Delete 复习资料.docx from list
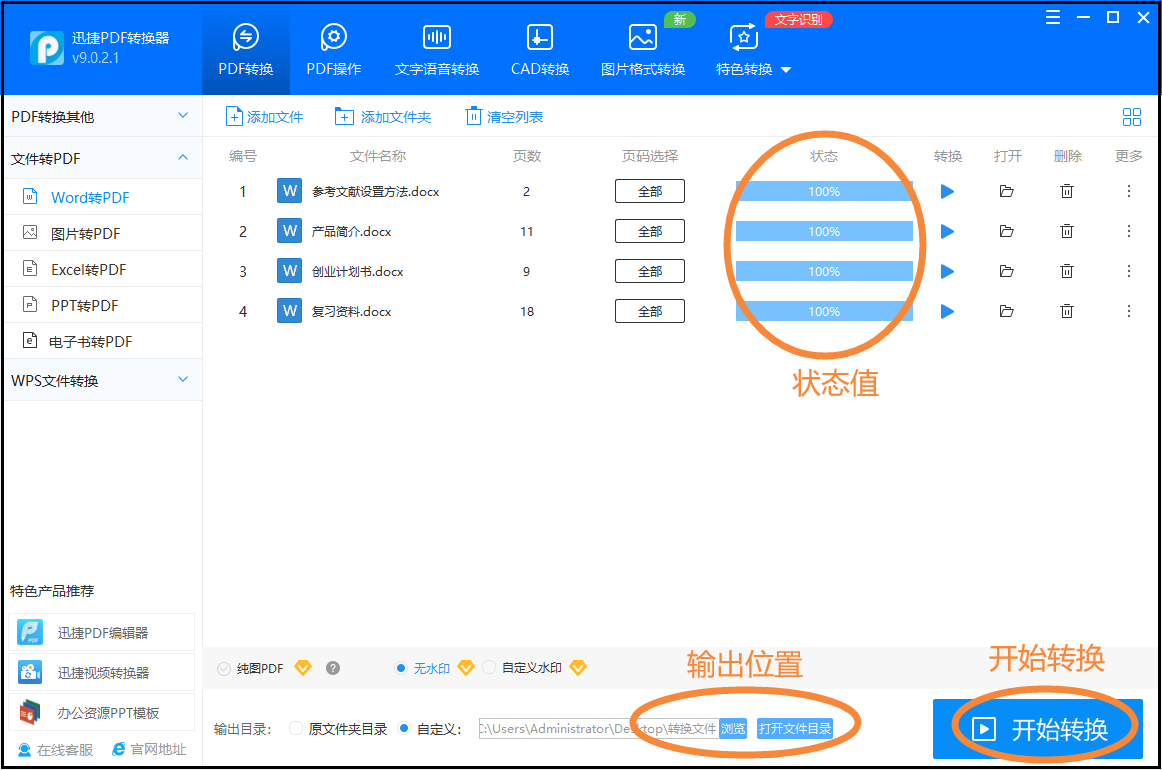1162x770 pixels. 1066,311
